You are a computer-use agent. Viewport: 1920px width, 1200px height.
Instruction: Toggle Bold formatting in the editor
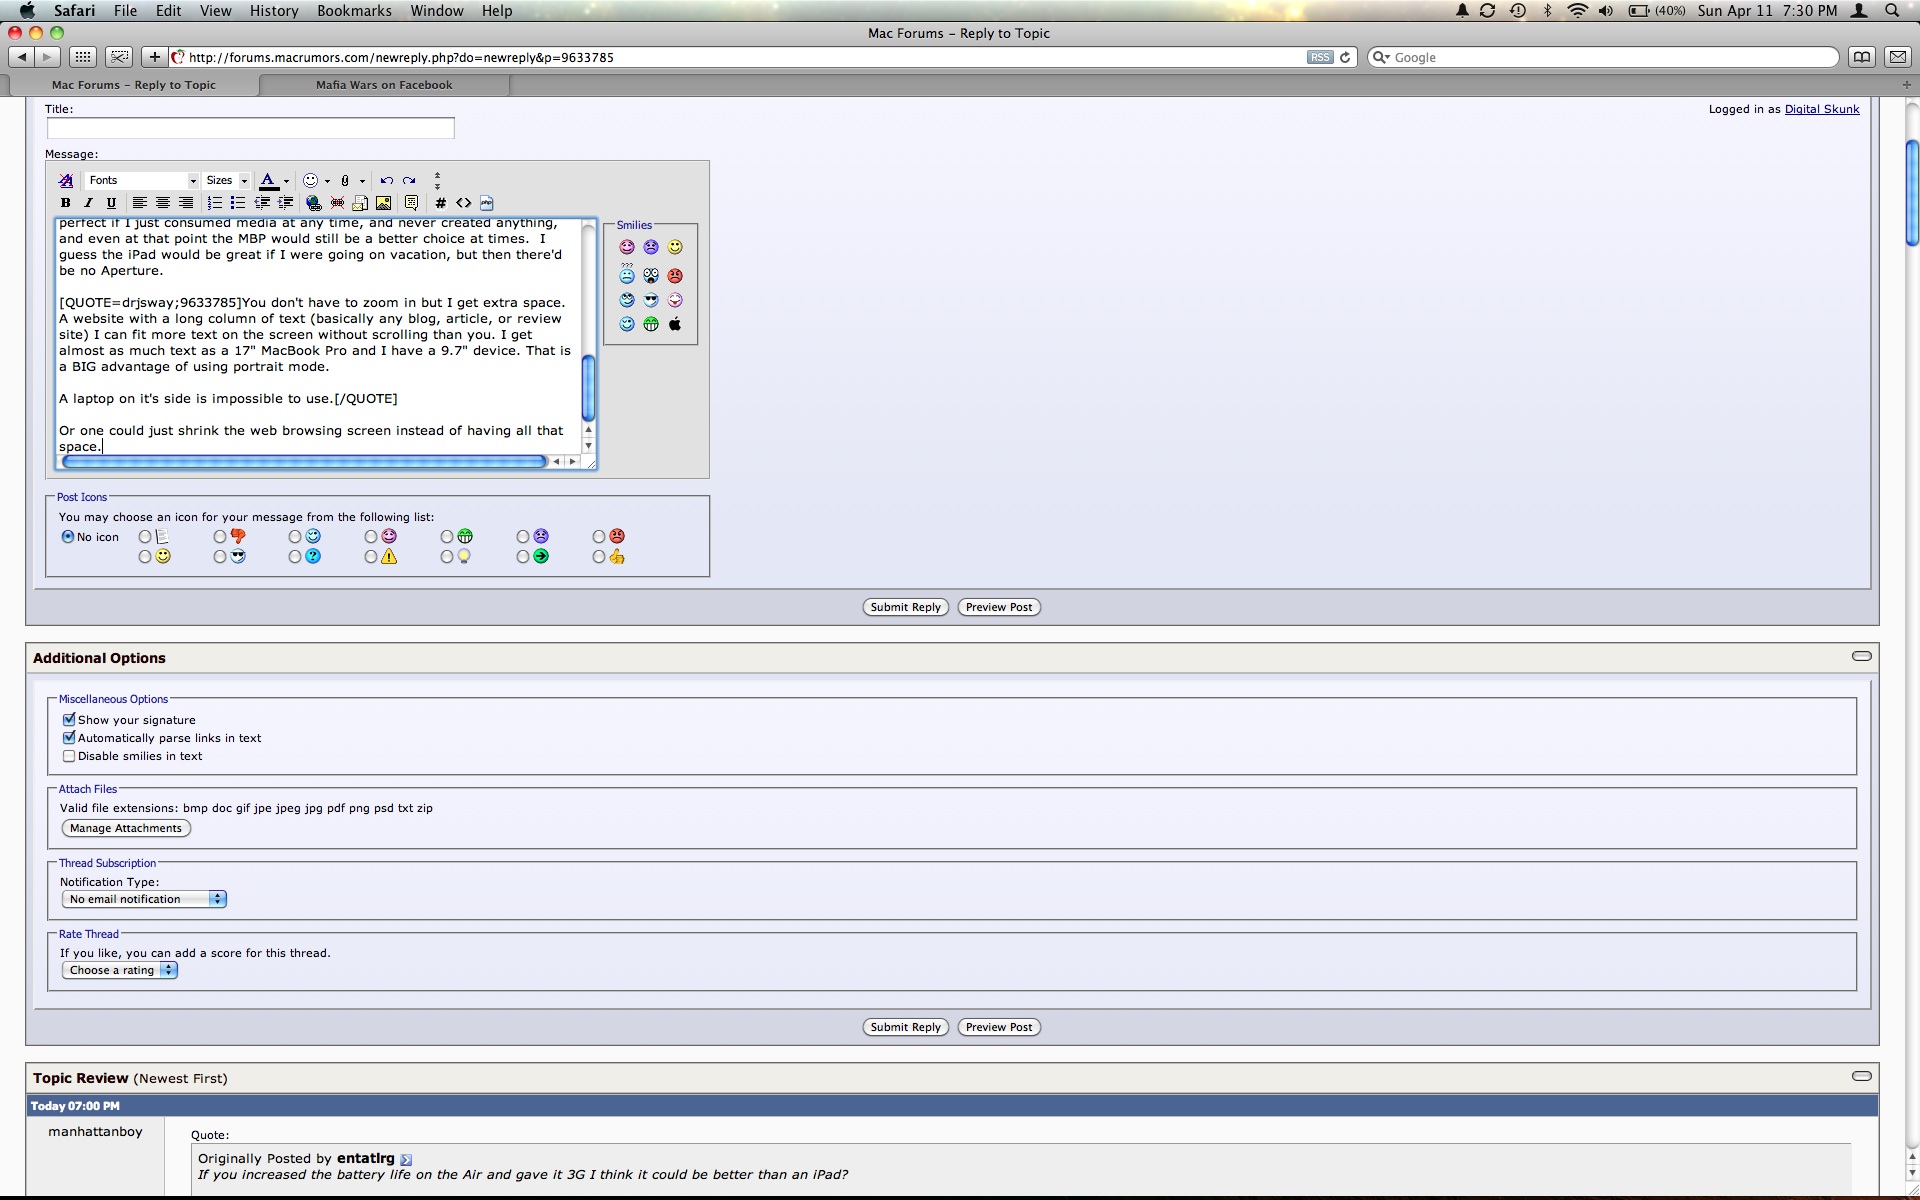click(66, 203)
